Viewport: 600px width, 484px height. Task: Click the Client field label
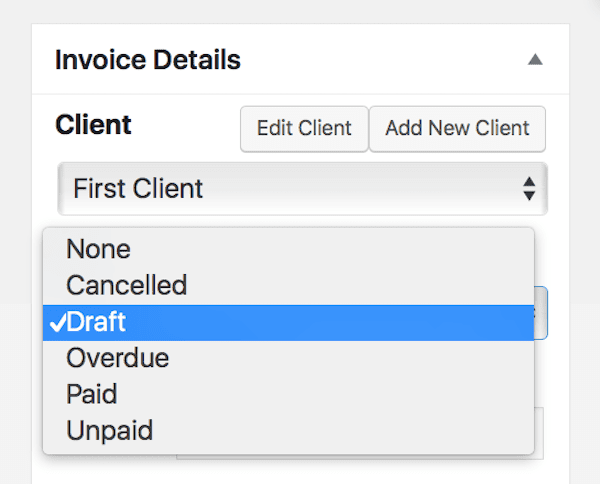tap(93, 125)
